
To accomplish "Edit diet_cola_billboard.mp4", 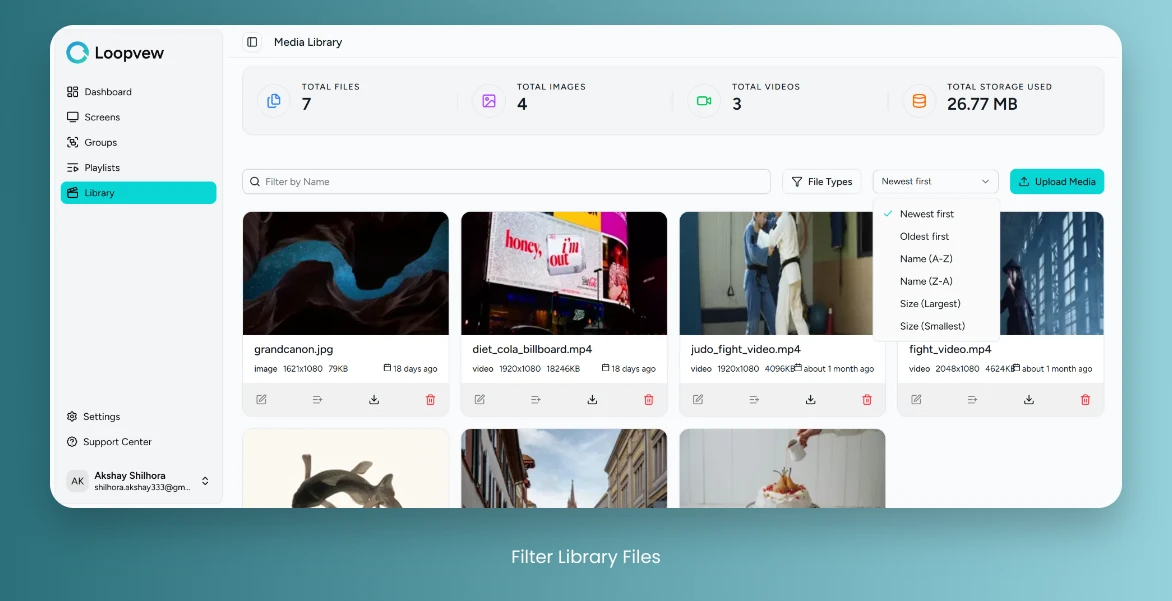I will (x=479, y=400).
